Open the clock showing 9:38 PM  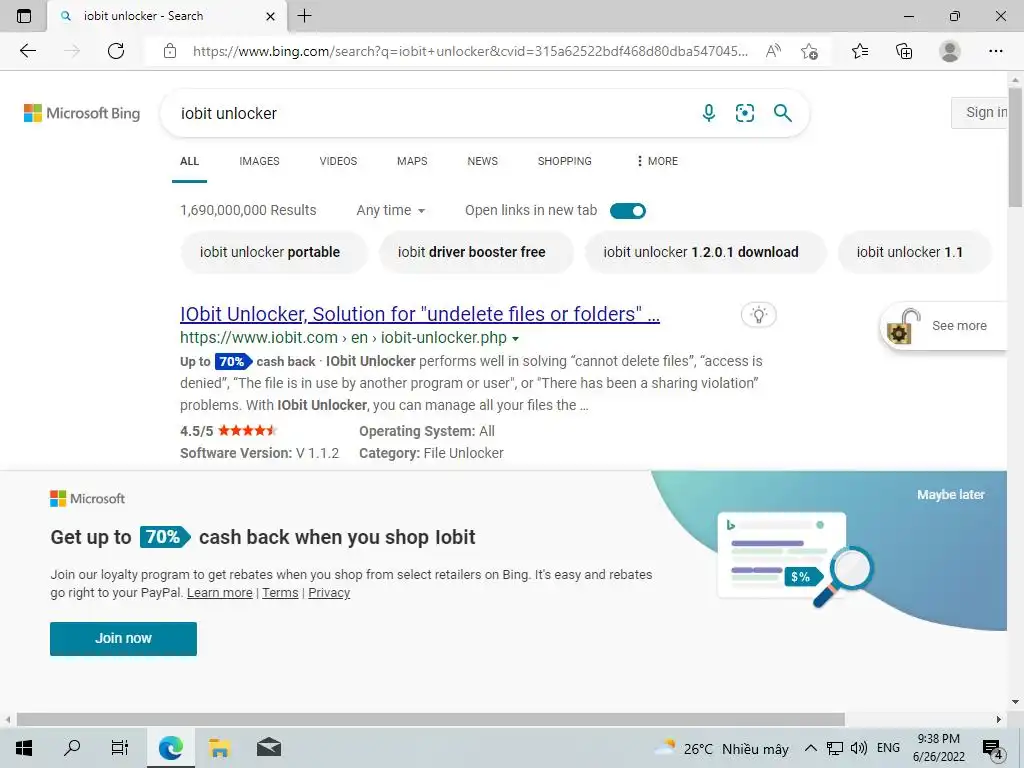click(x=938, y=748)
